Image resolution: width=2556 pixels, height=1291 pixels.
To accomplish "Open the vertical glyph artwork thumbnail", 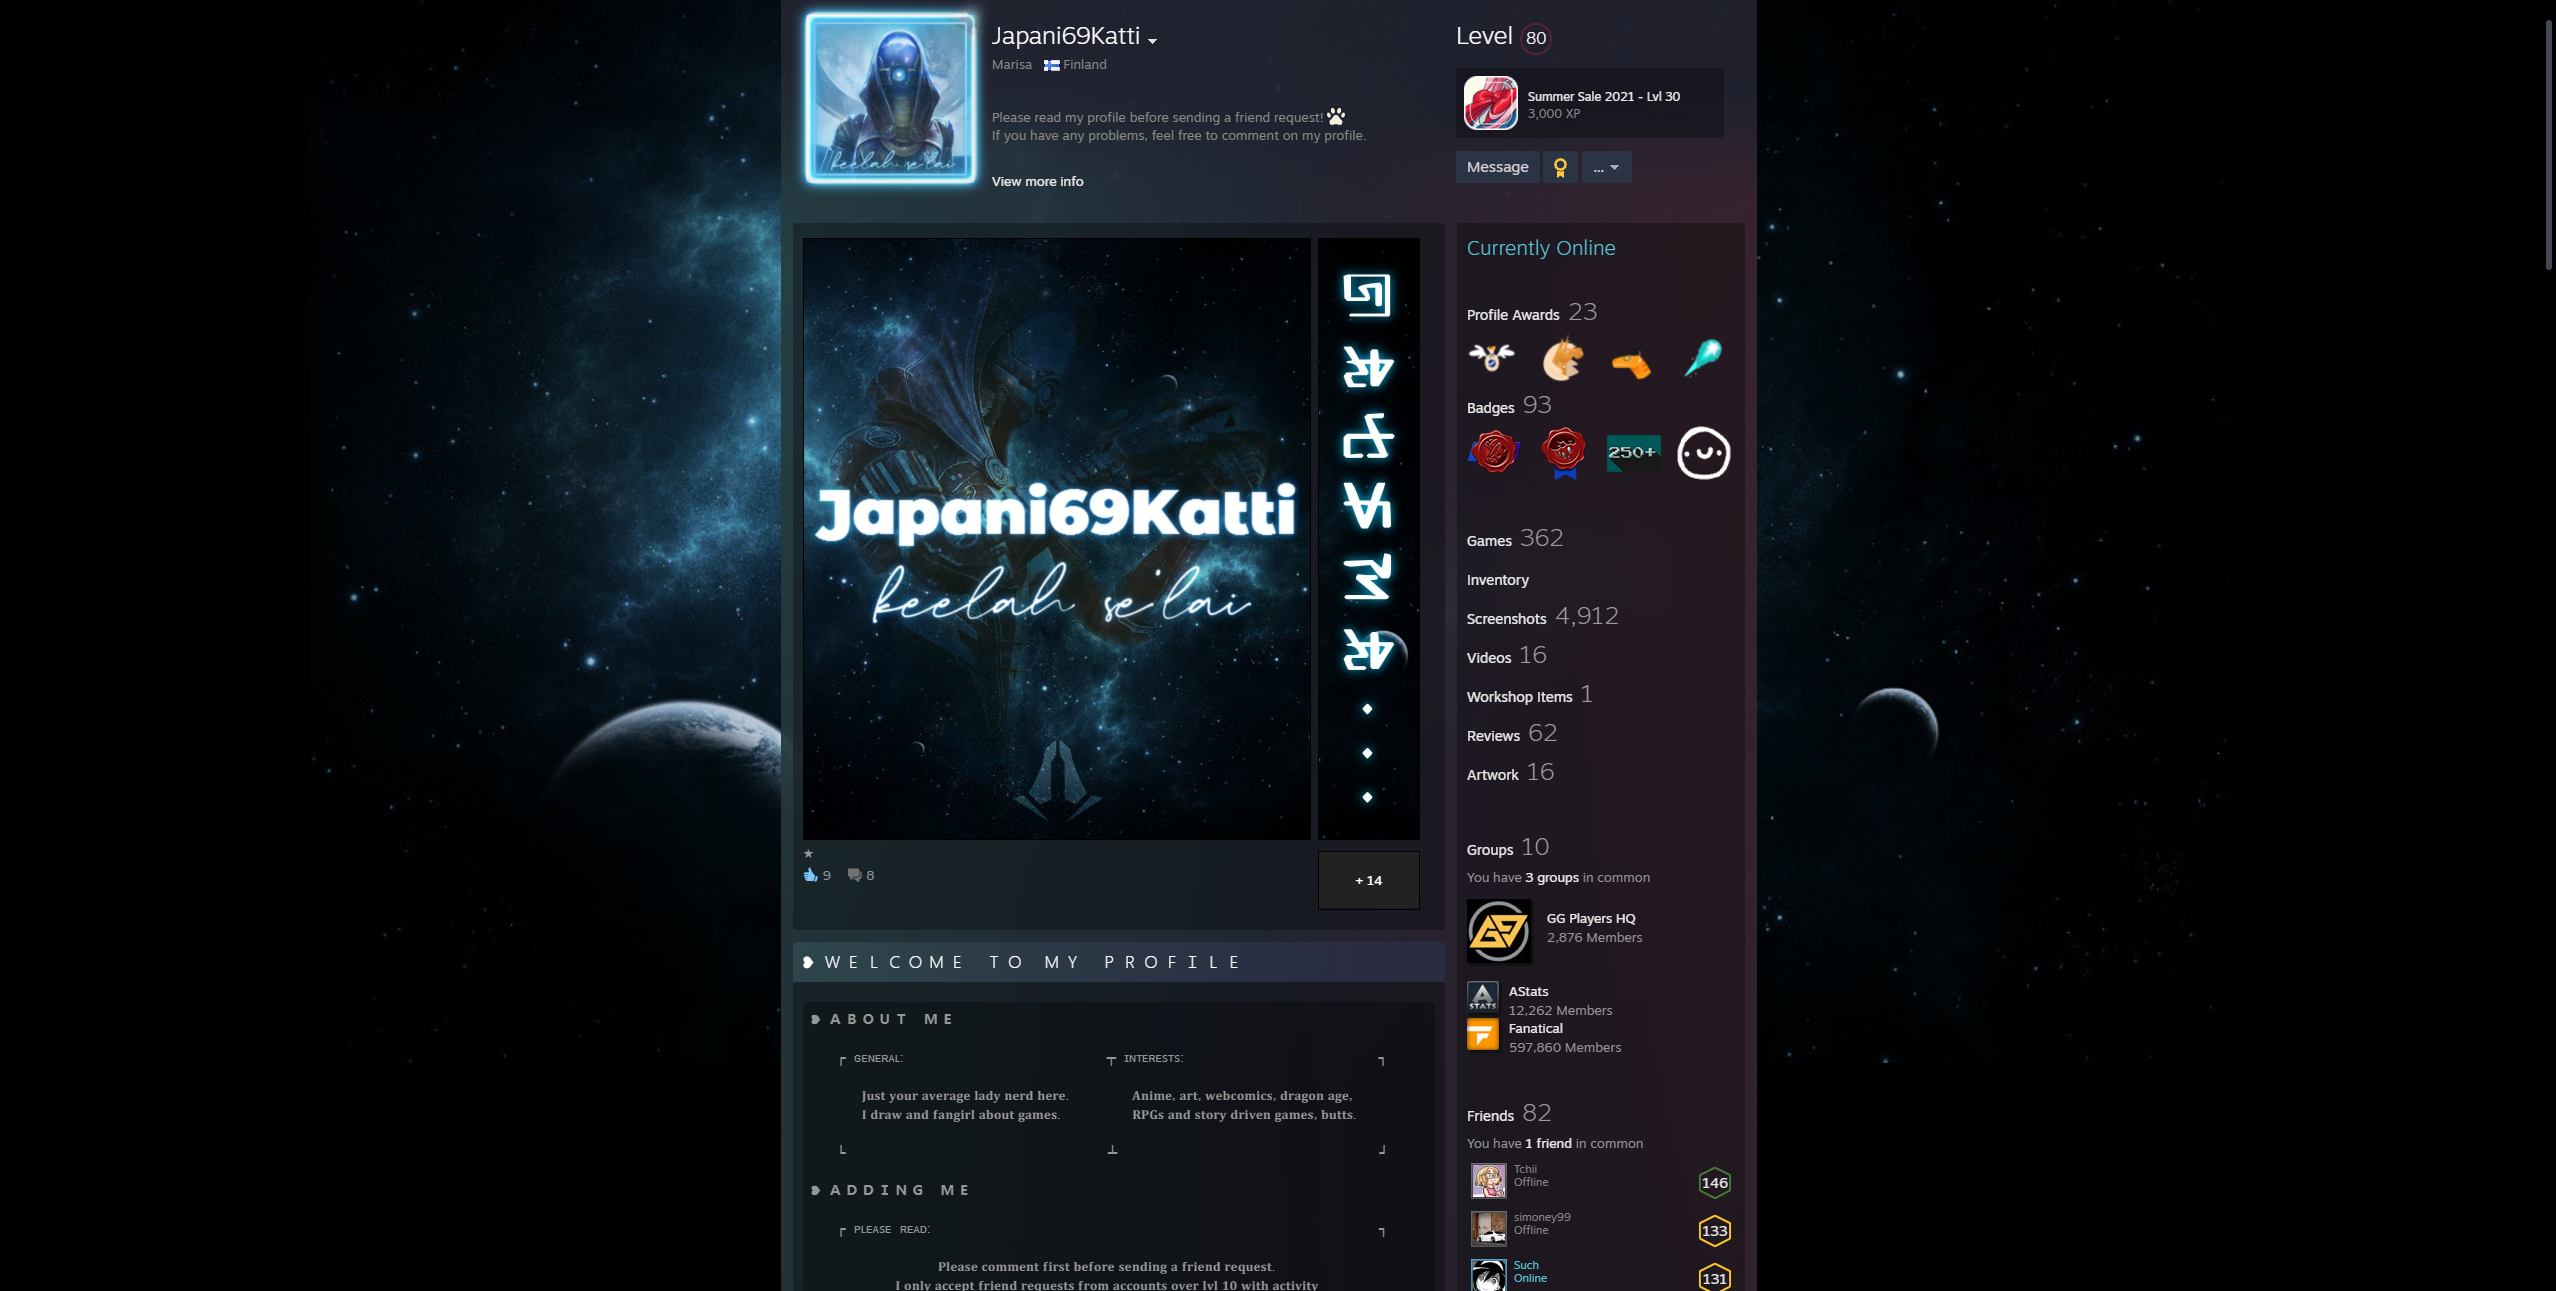I will click(1368, 539).
